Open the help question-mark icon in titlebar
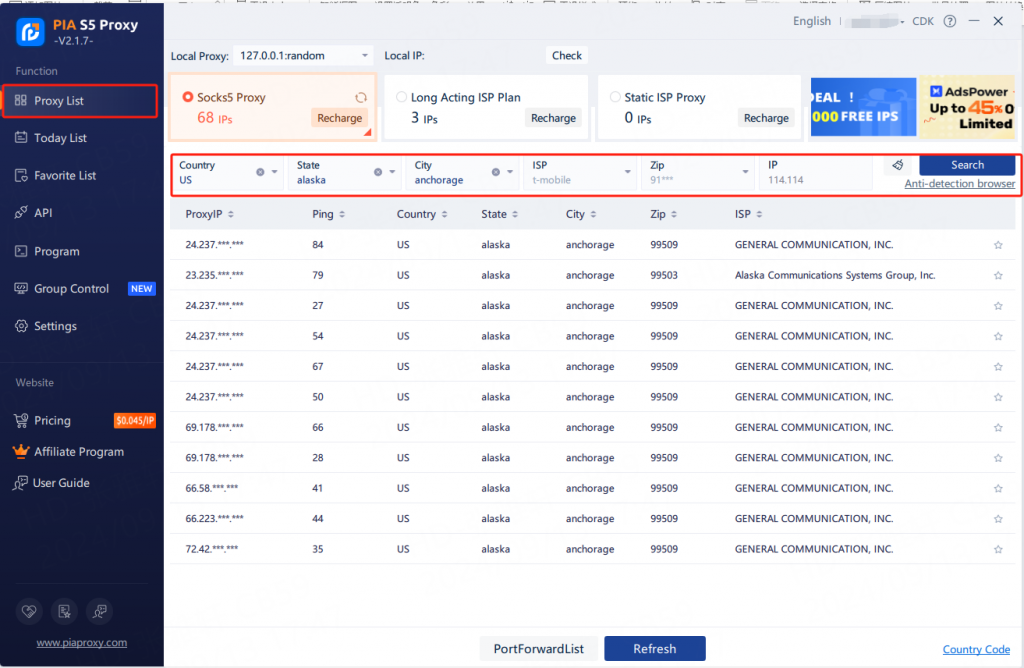 pos(948,20)
